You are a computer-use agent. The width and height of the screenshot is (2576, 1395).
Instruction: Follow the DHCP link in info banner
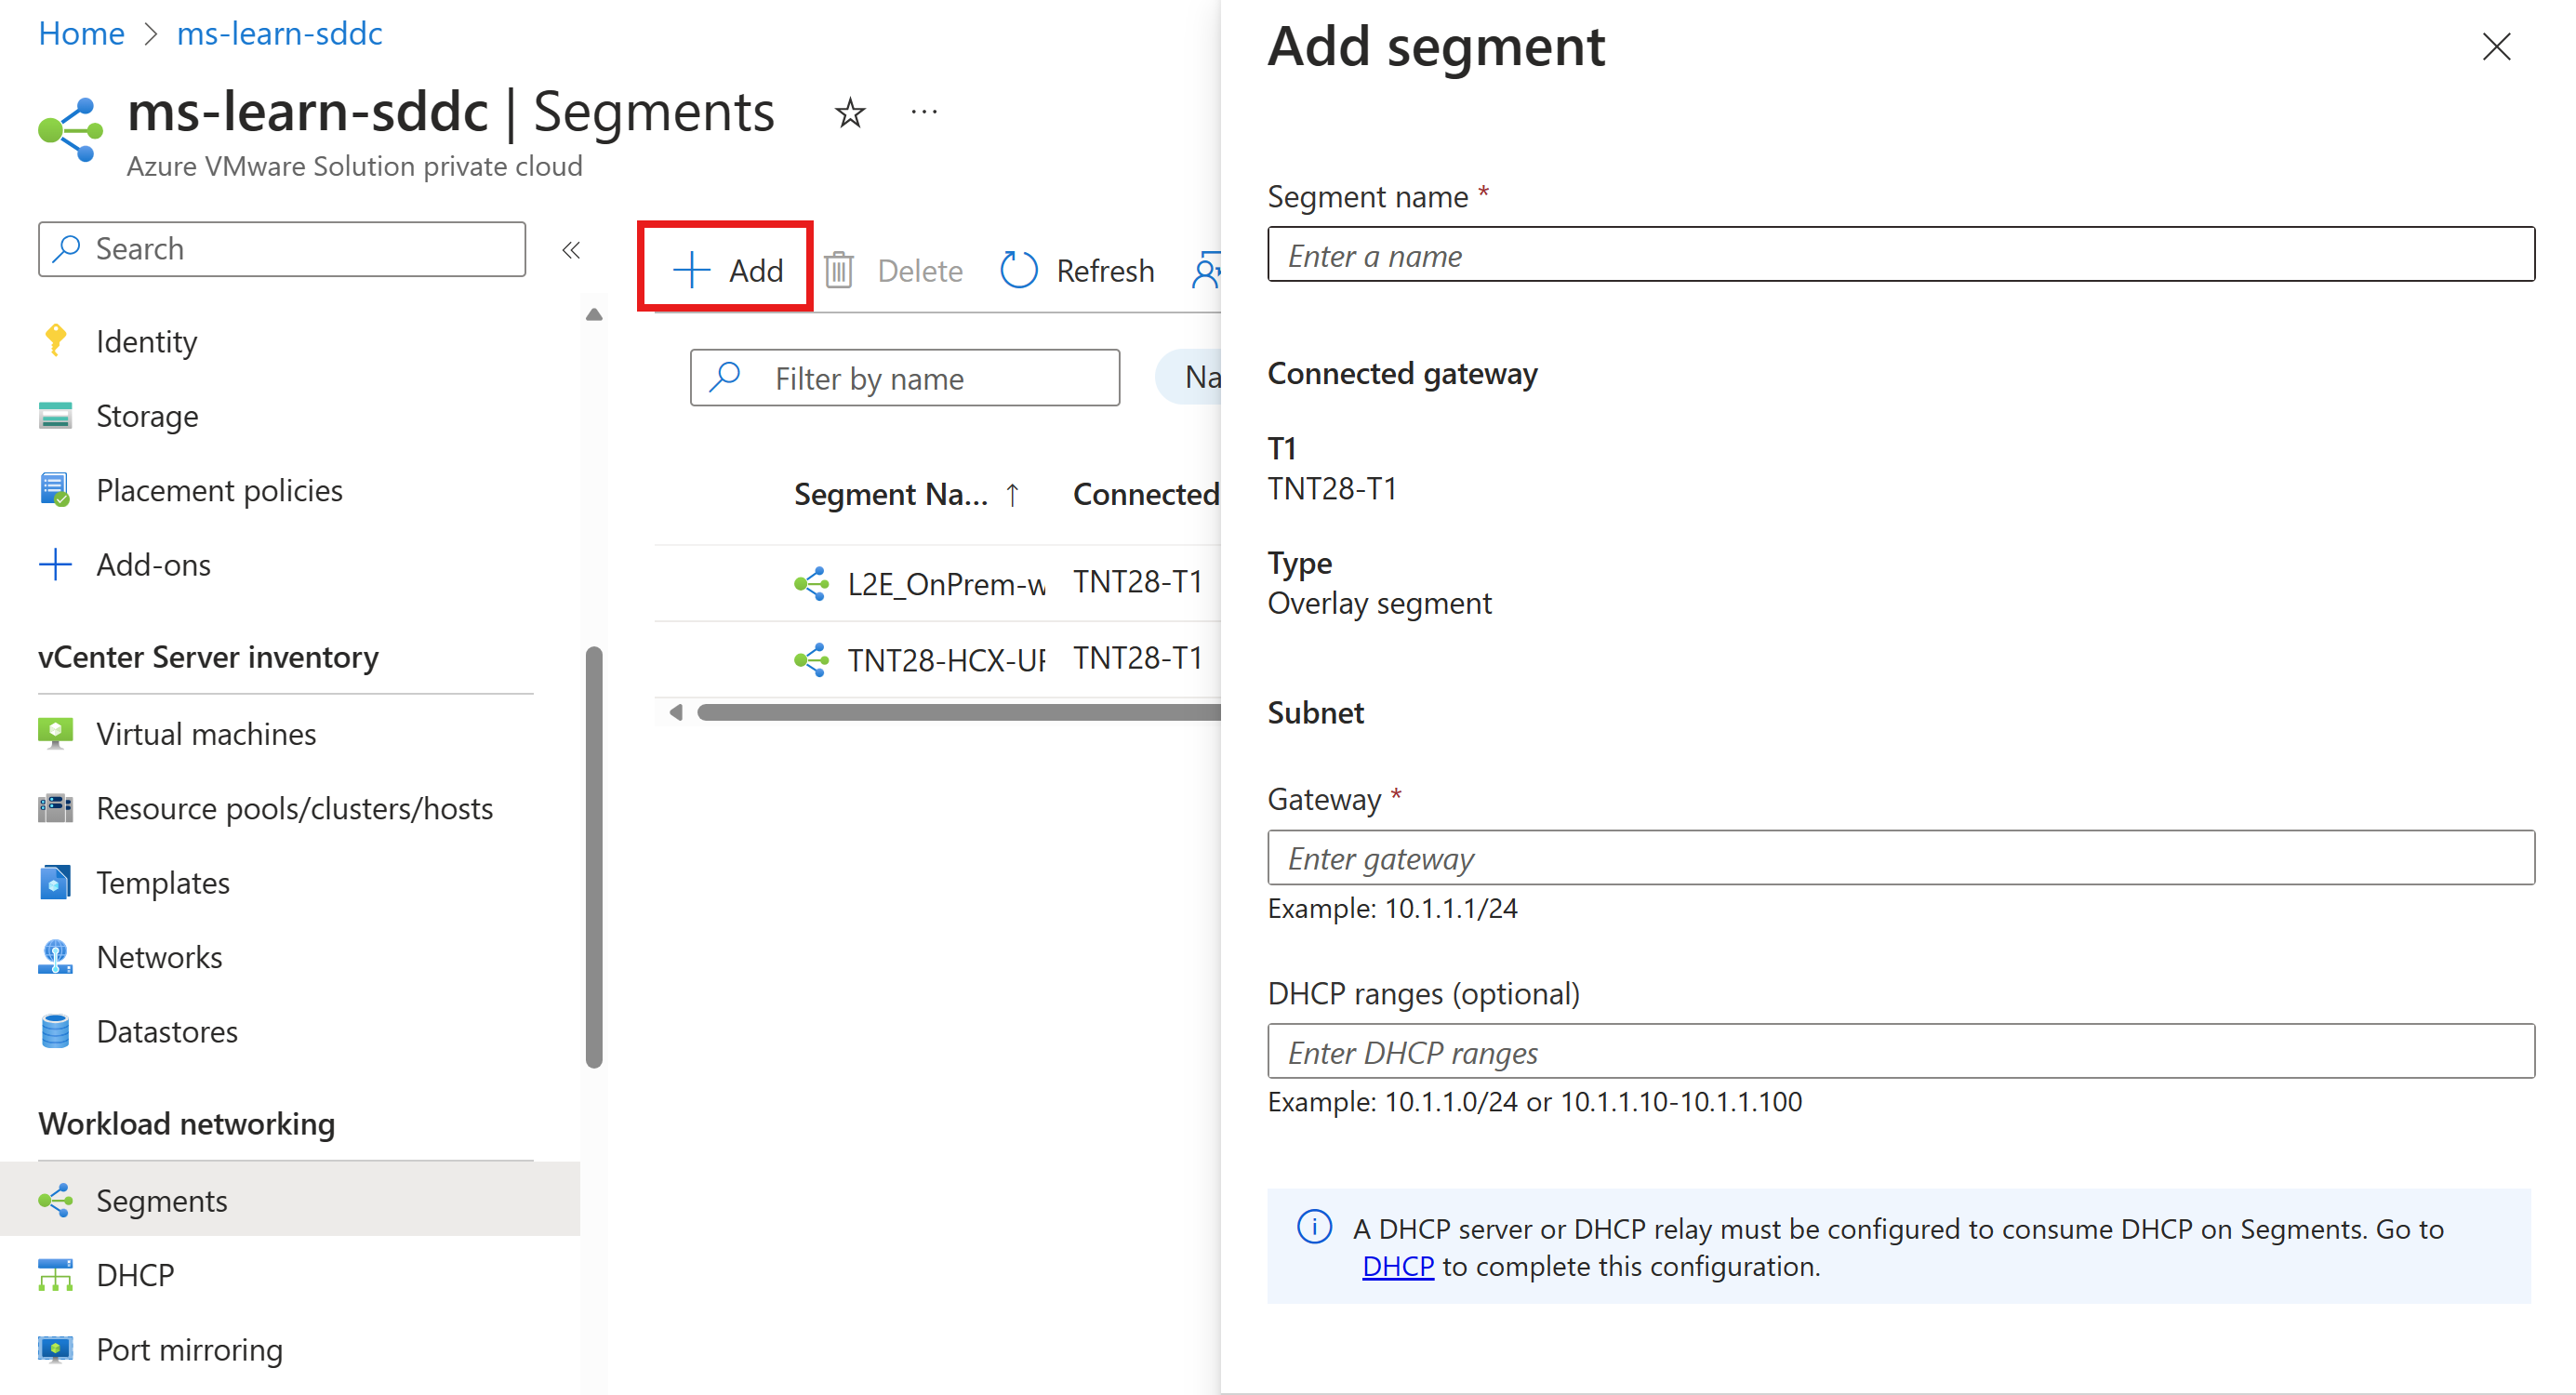pos(1397,1266)
